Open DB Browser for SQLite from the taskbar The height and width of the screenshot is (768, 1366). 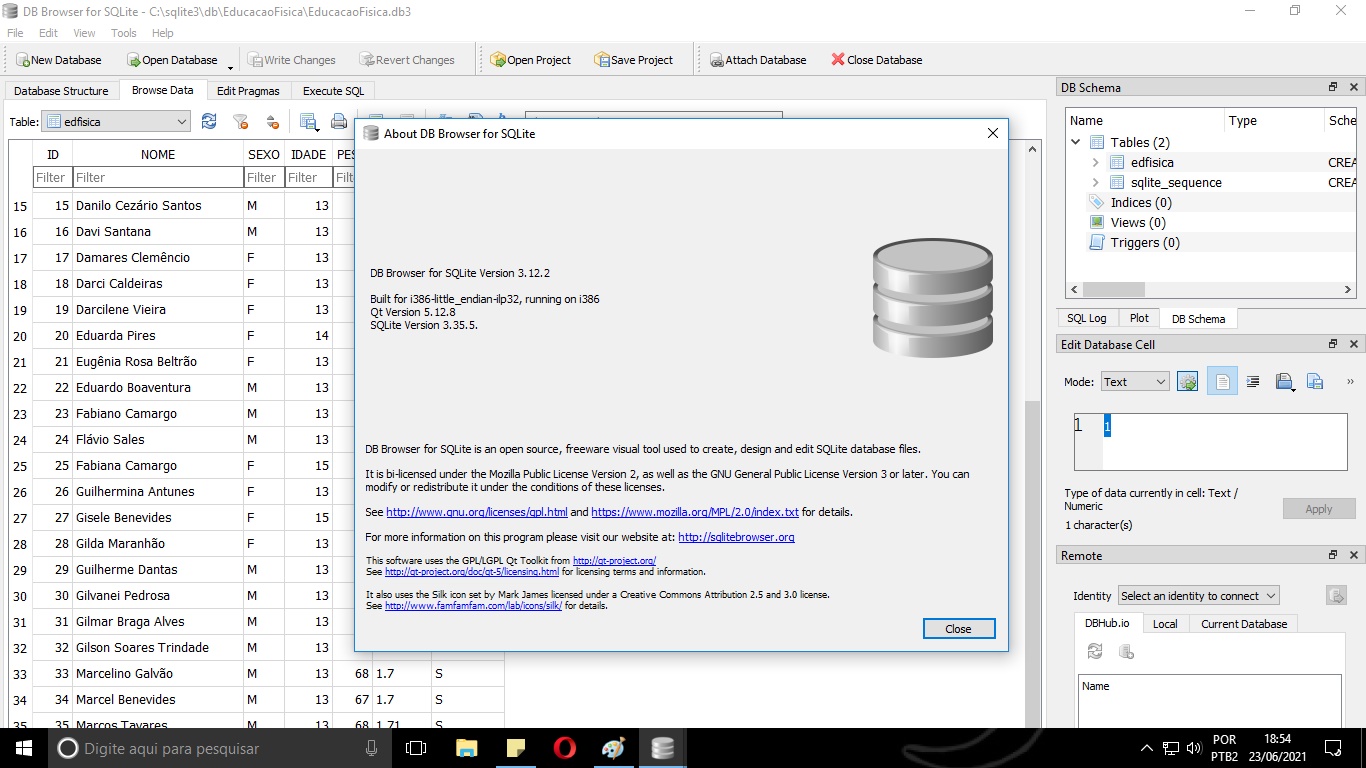[x=661, y=747]
